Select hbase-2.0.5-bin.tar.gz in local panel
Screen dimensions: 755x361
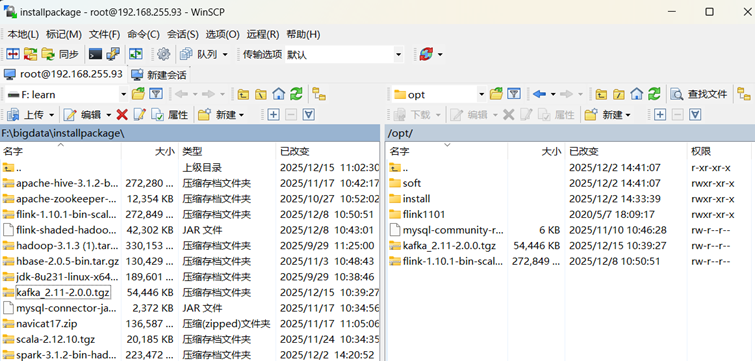click(x=67, y=261)
